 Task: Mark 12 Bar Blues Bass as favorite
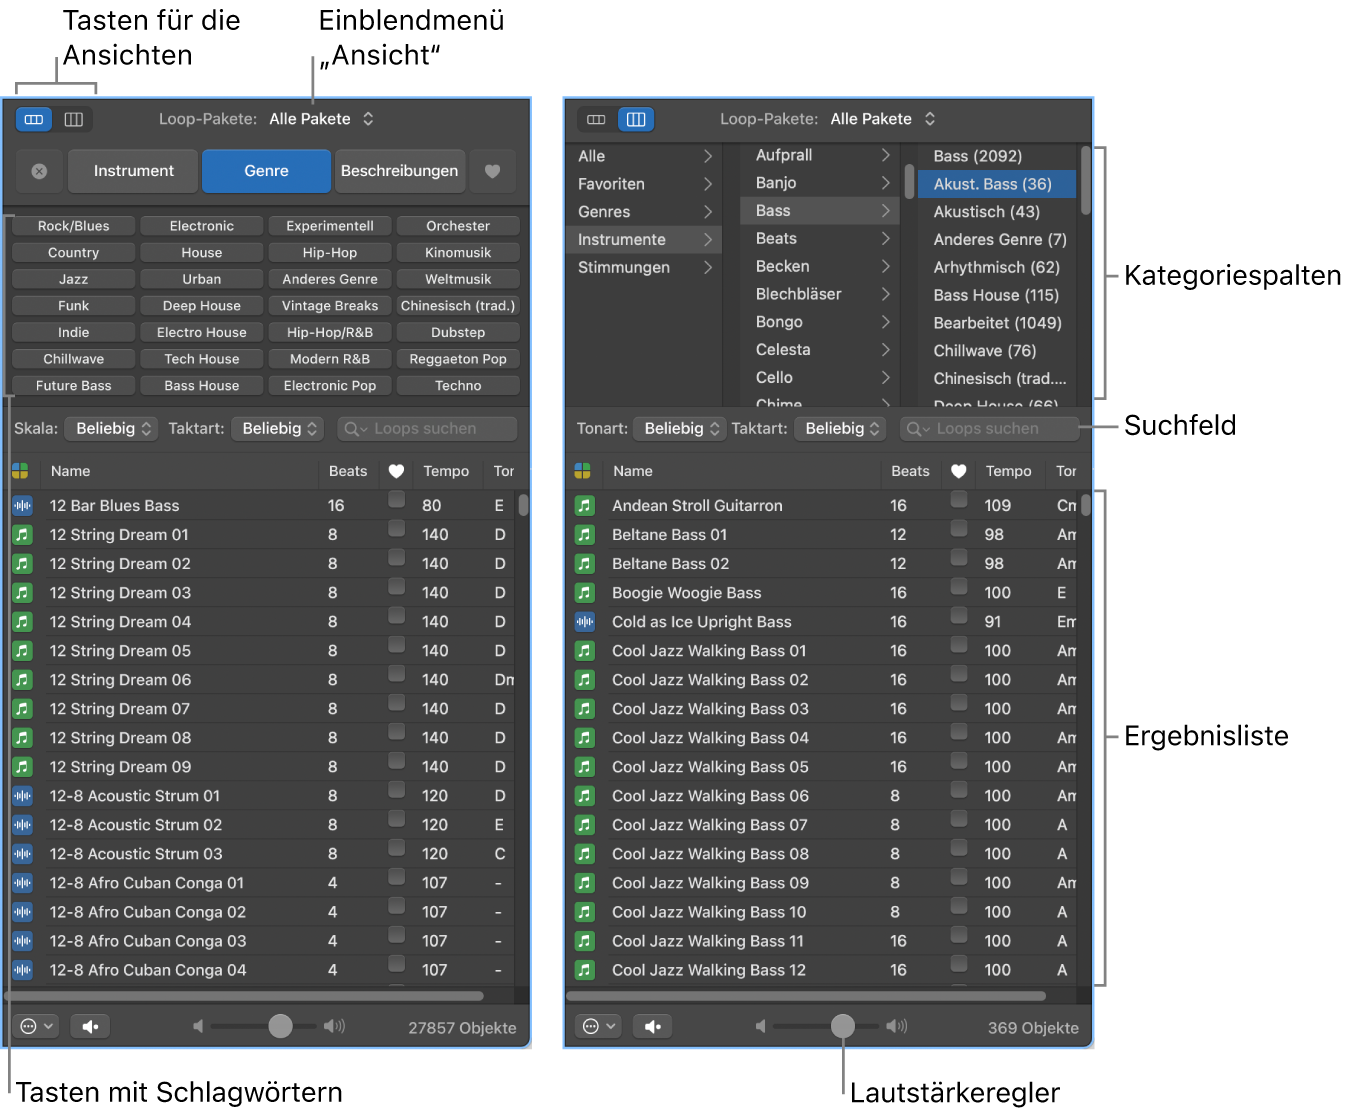[x=397, y=499]
